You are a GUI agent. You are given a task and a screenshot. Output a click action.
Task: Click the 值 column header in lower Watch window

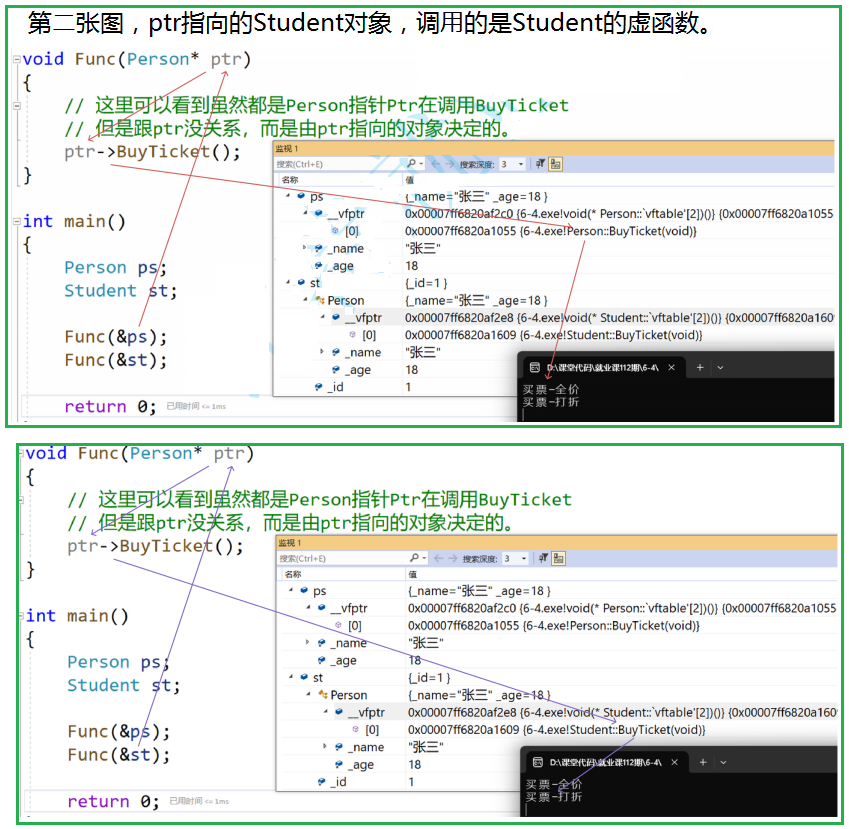click(x=413, y=574)
